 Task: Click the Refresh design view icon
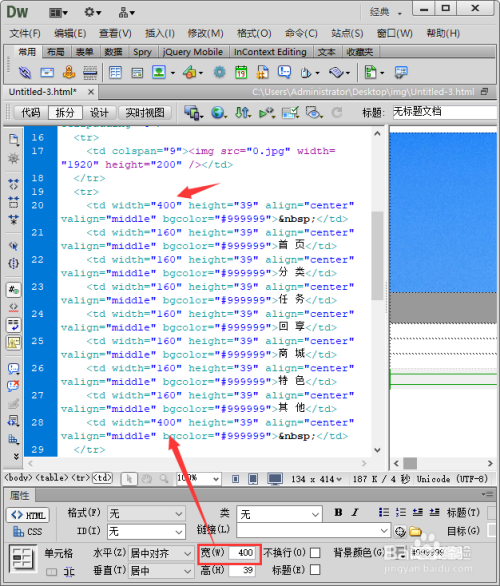pos(337,112)
